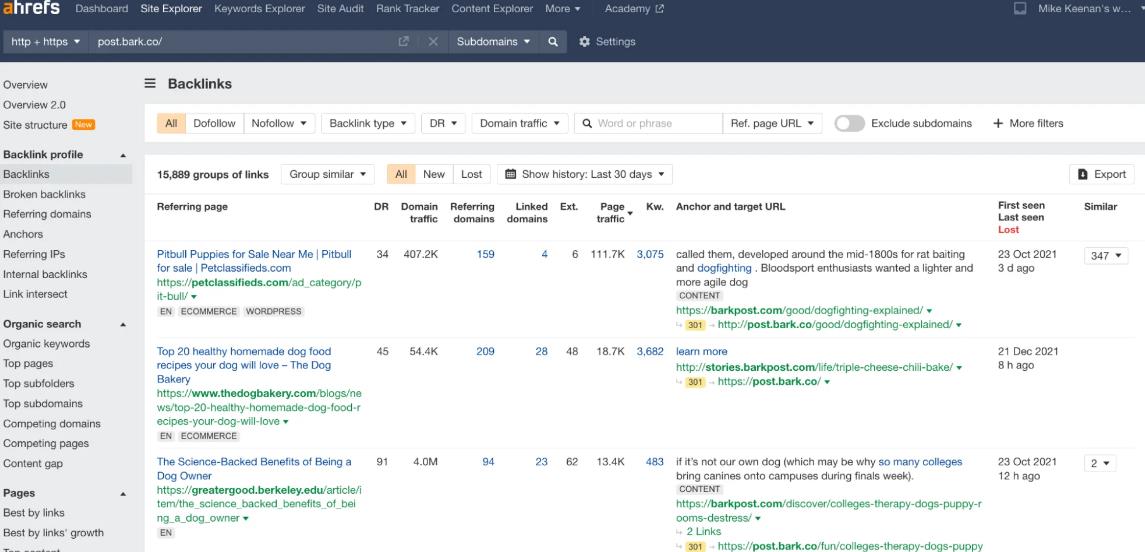The height and width of the screenshot is (552, 1145).
Task: Open the More menu dropdown
Action: (563, 9)
